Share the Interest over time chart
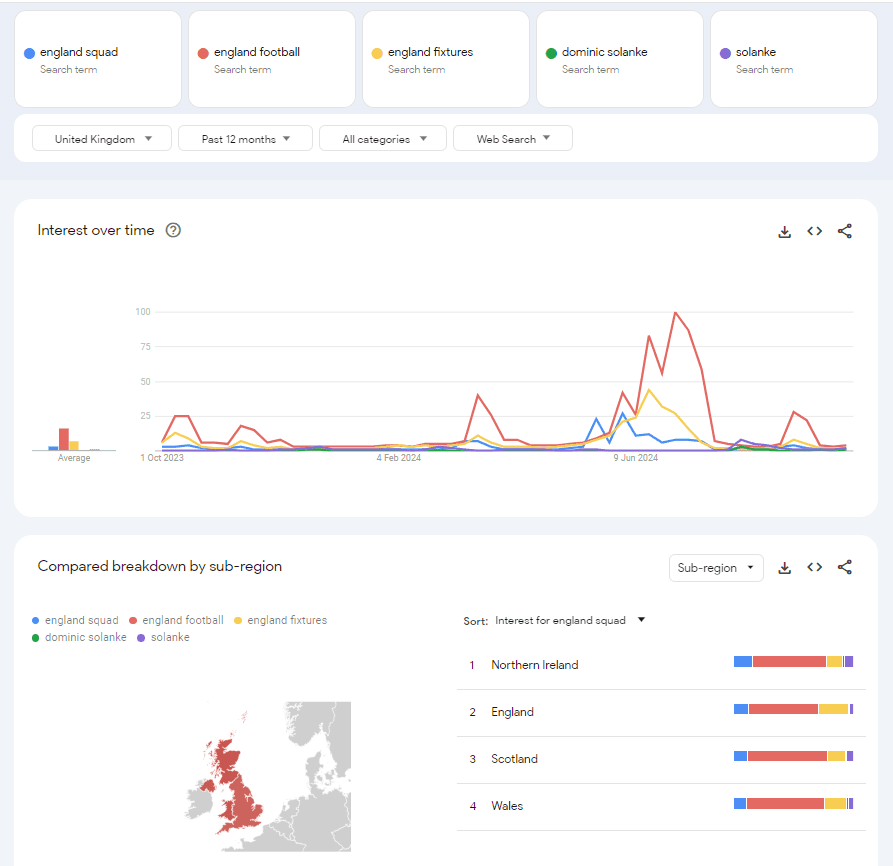 (x=845, y=231)
